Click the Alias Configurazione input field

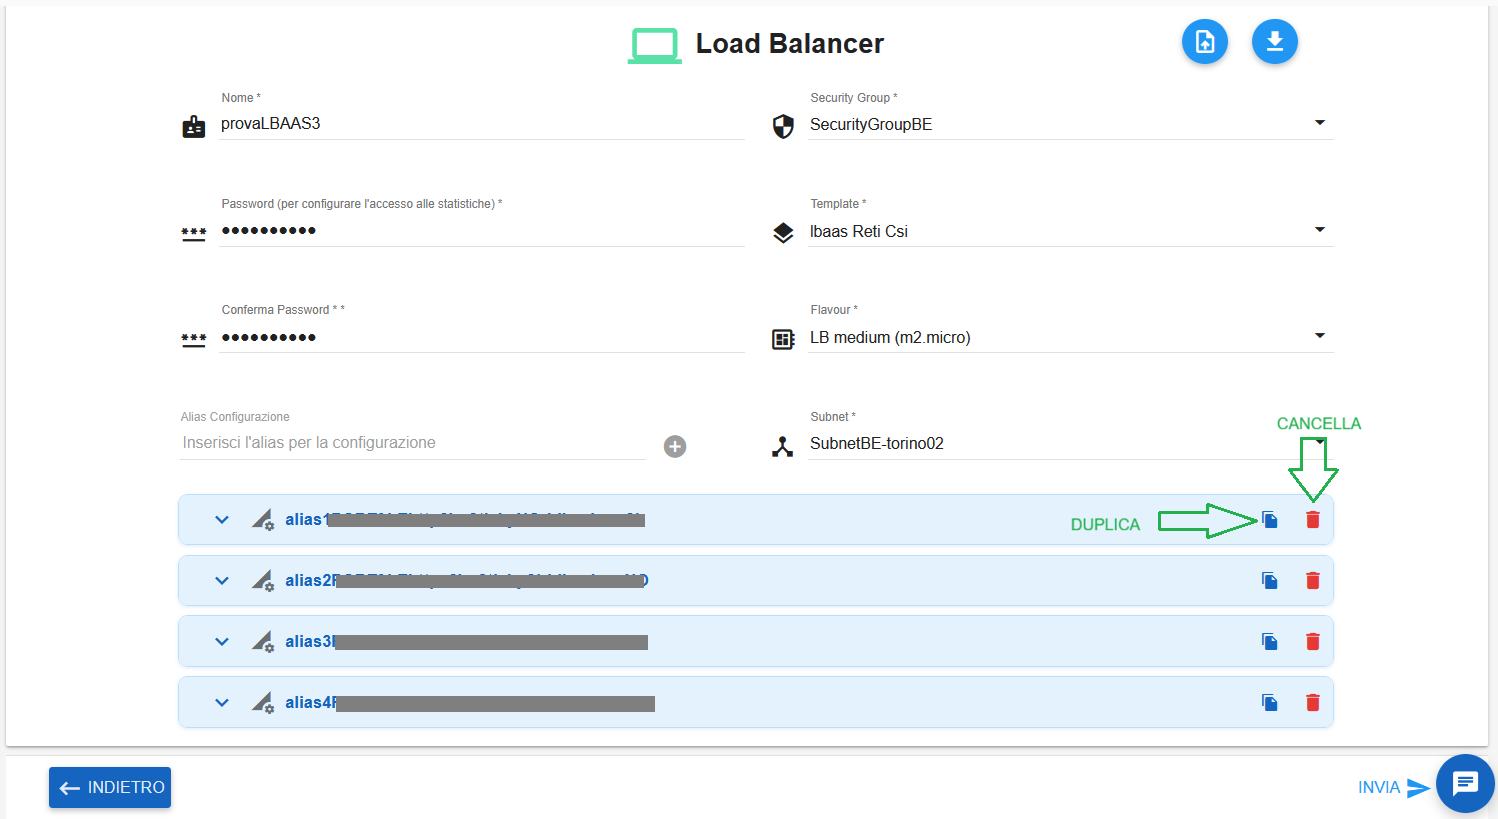[413, 443]
